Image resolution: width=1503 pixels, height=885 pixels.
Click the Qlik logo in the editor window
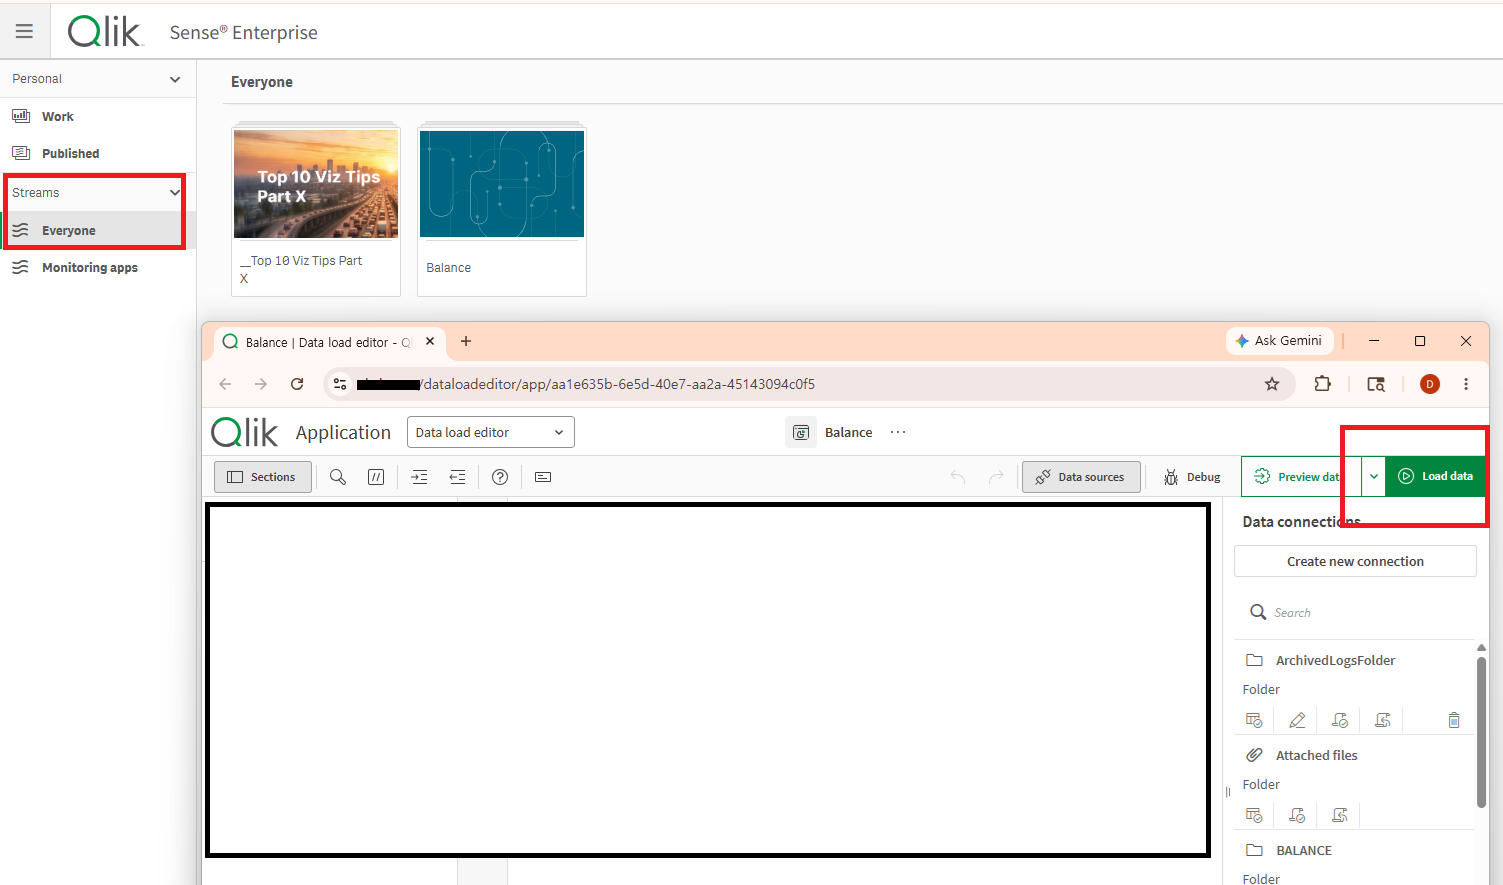click(x=245, y=432)
